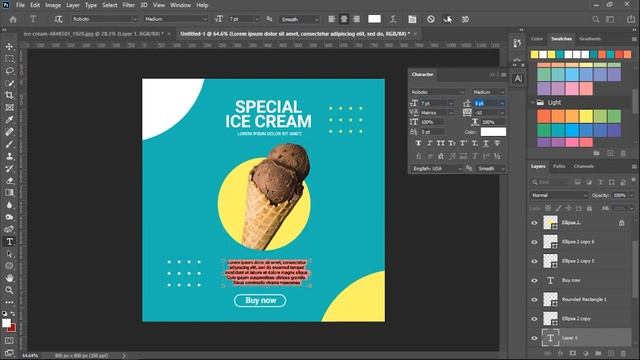Collapse the Light swatches group
Screen dimensions: 640x360
coord(533,102)
